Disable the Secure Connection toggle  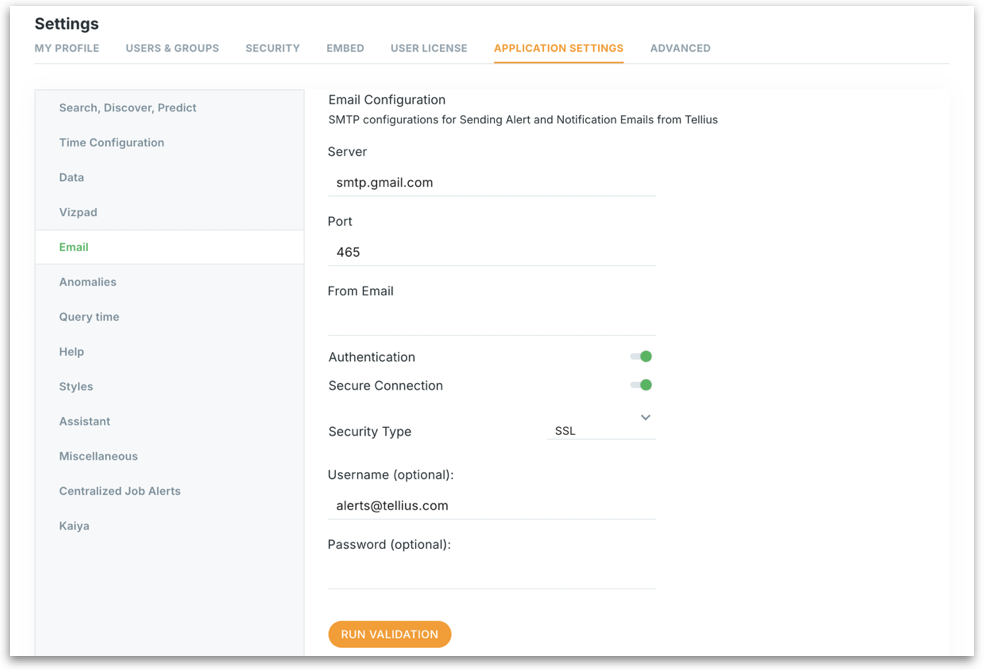coord(640,385)
